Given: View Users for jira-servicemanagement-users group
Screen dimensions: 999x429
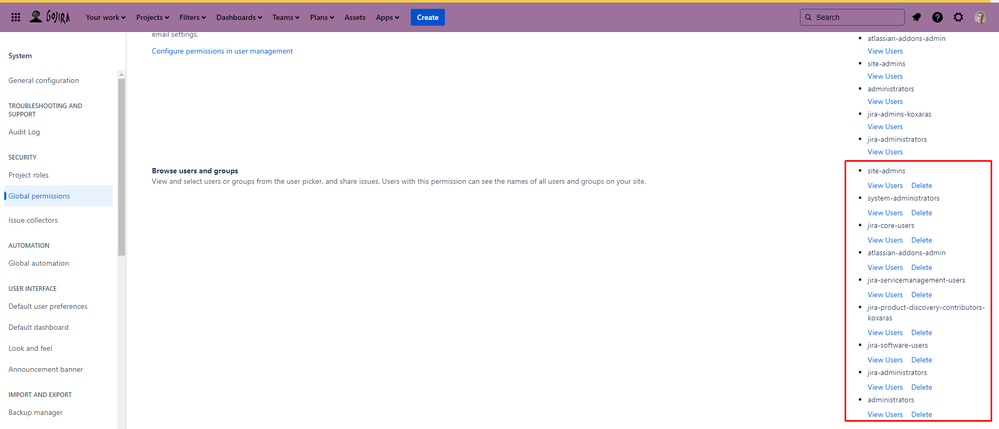Looking at the screenshot, I should tap(885, 295).
